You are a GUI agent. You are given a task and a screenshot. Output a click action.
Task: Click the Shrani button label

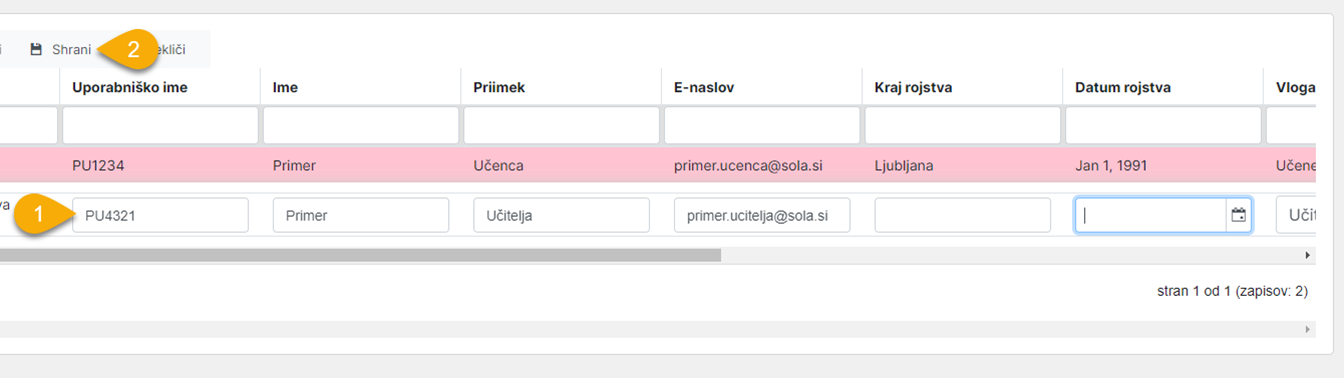(71, 49)
